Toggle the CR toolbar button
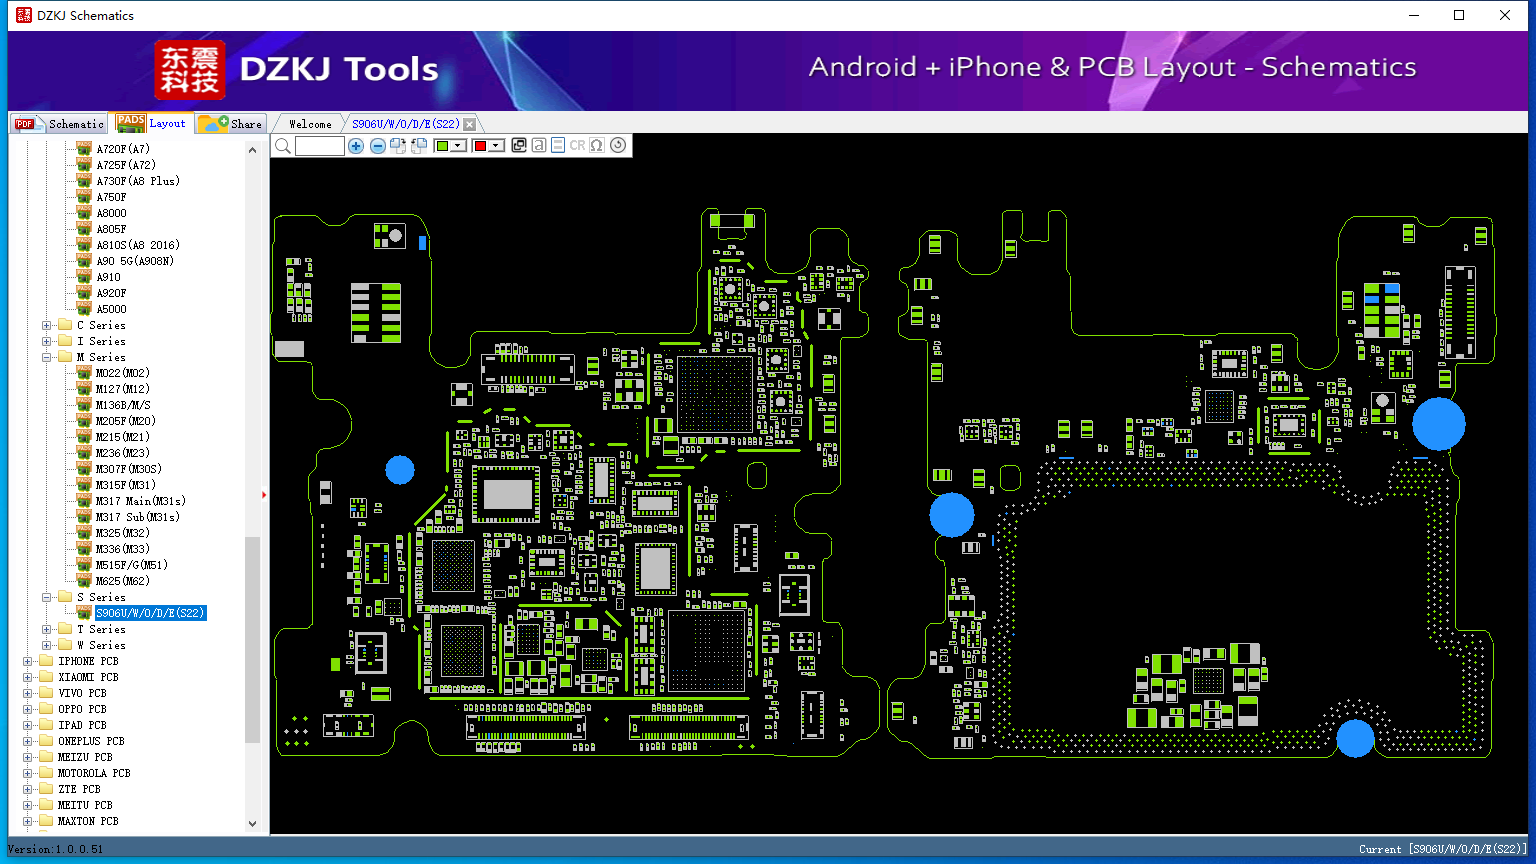1536x864 pixels. coord(577,145)
